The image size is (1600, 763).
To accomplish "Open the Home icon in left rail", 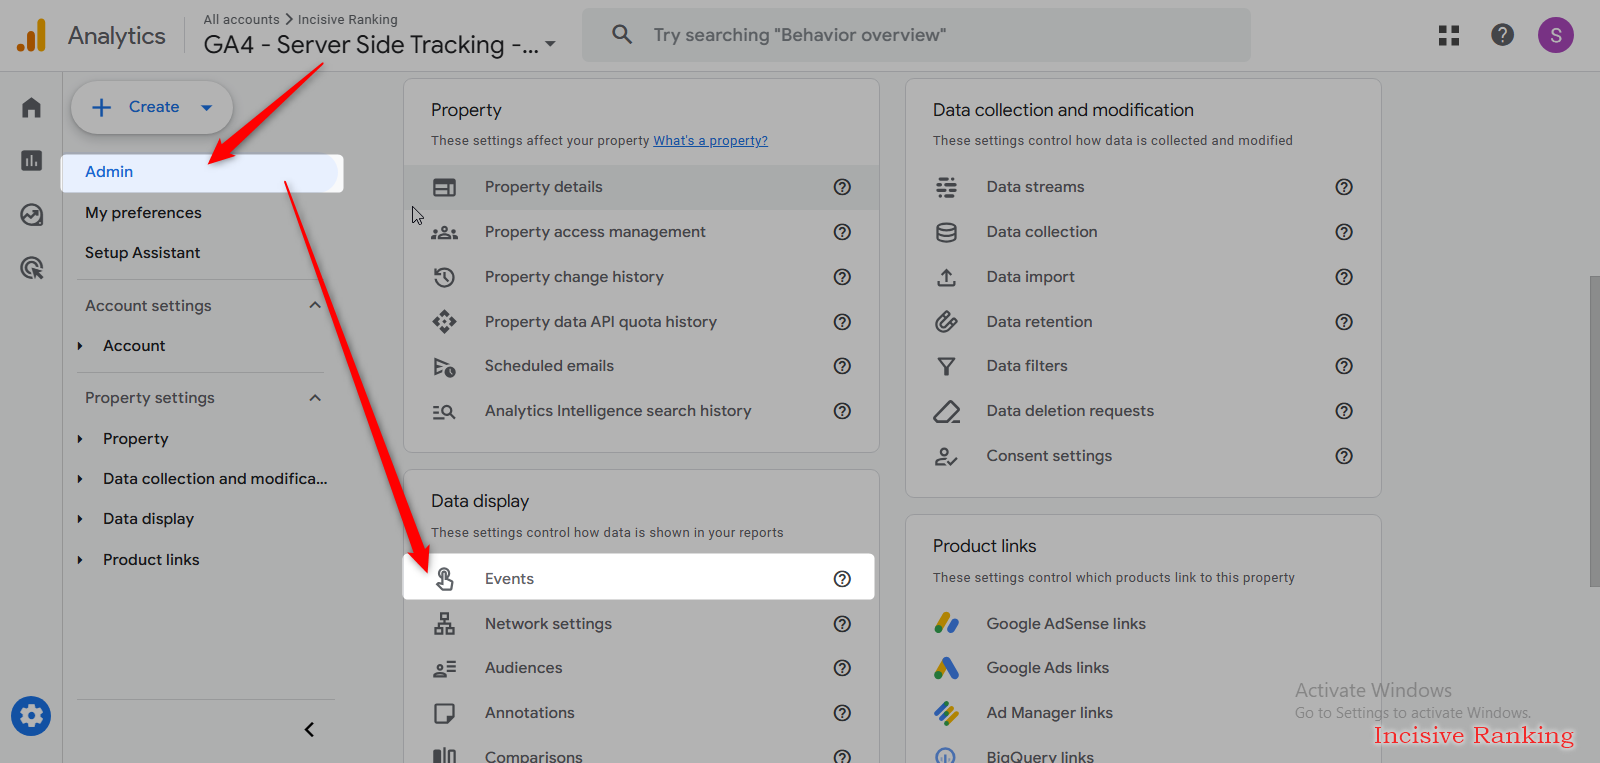I will click(x=31, y=107).
